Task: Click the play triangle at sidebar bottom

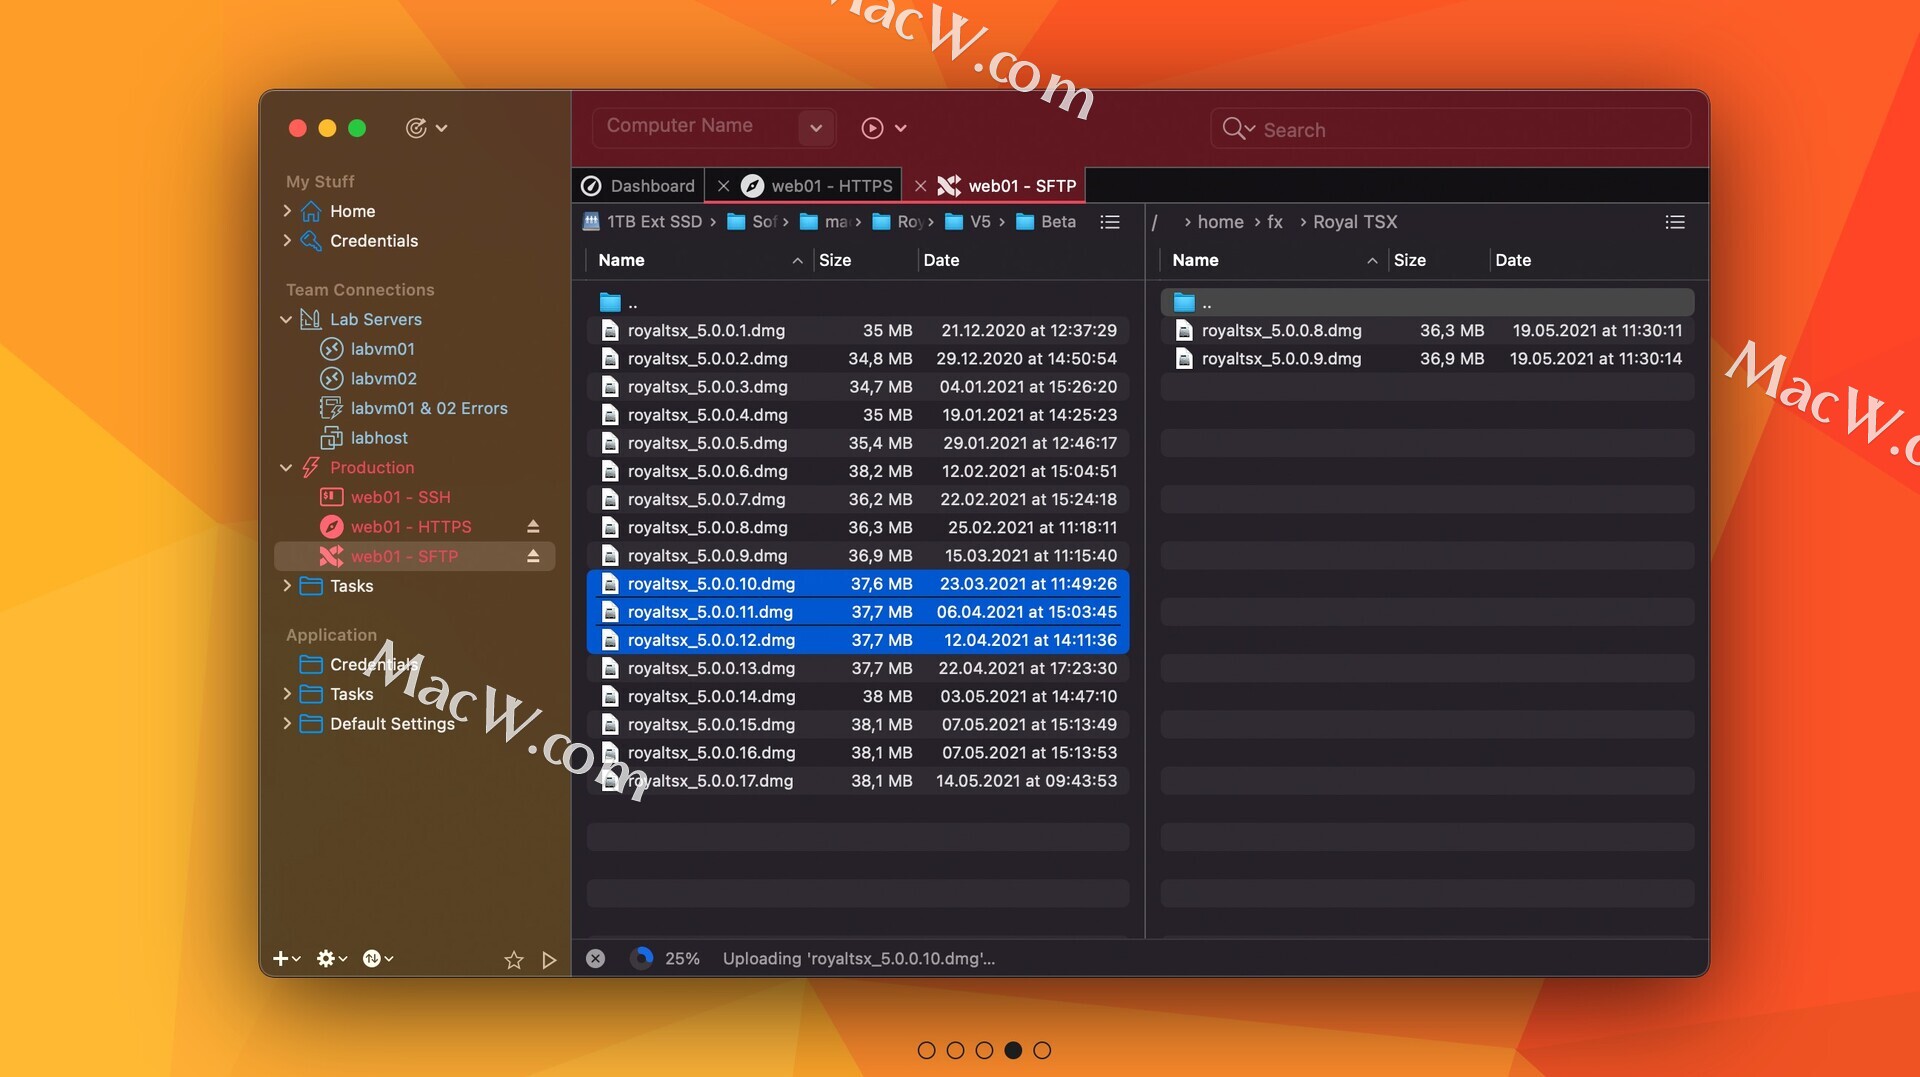Action: pyautogui.click(x=549, y=960)
